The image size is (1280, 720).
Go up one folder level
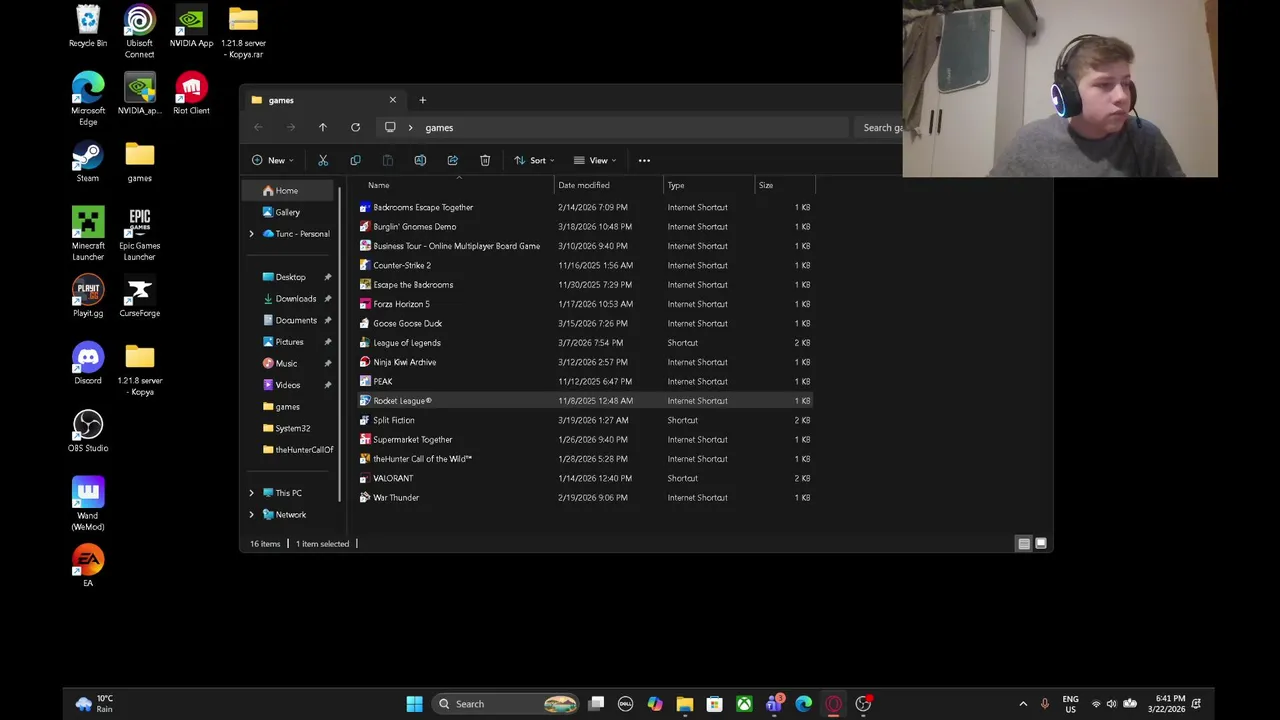click(x=322, y=127)
